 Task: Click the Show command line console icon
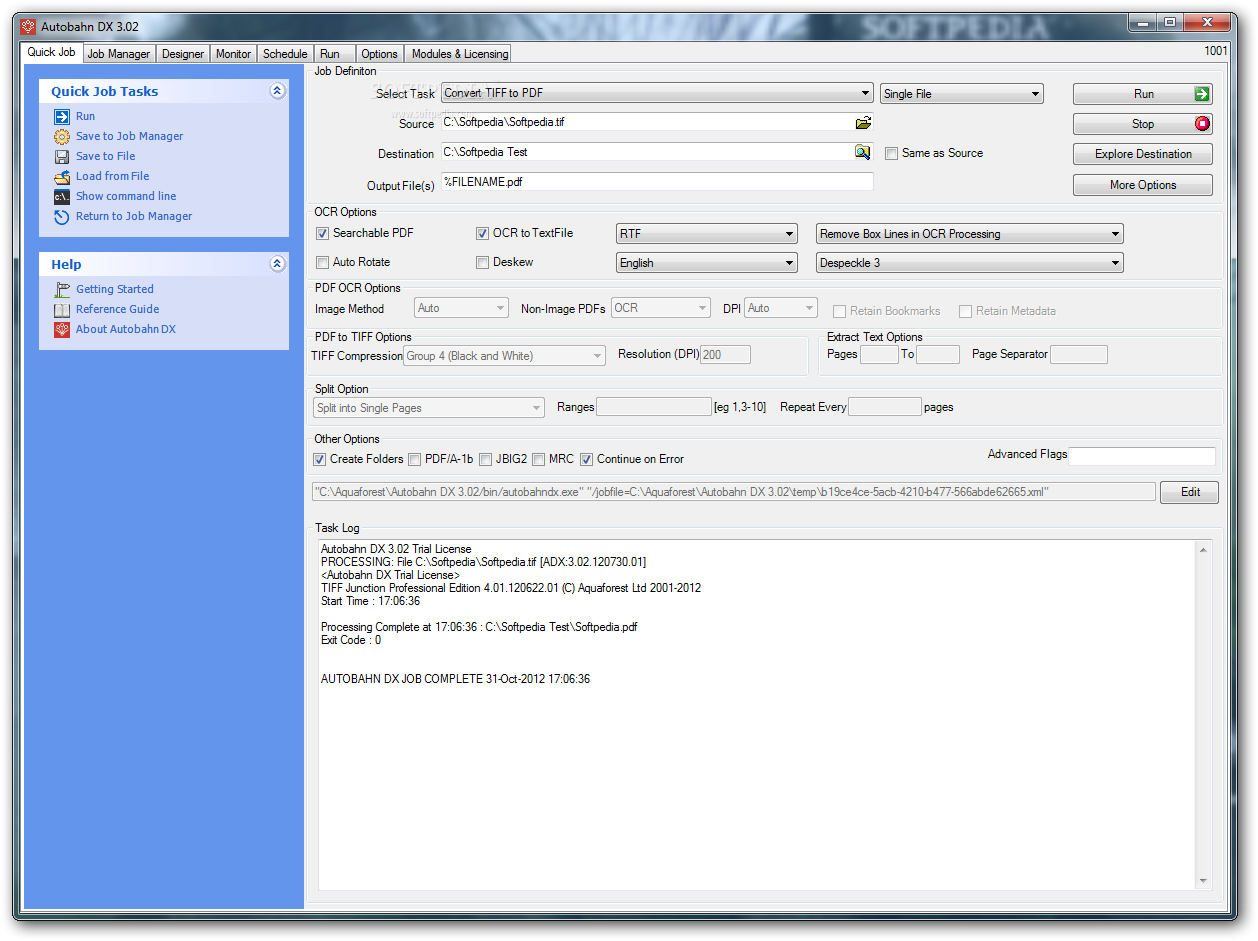coord(61,196)
